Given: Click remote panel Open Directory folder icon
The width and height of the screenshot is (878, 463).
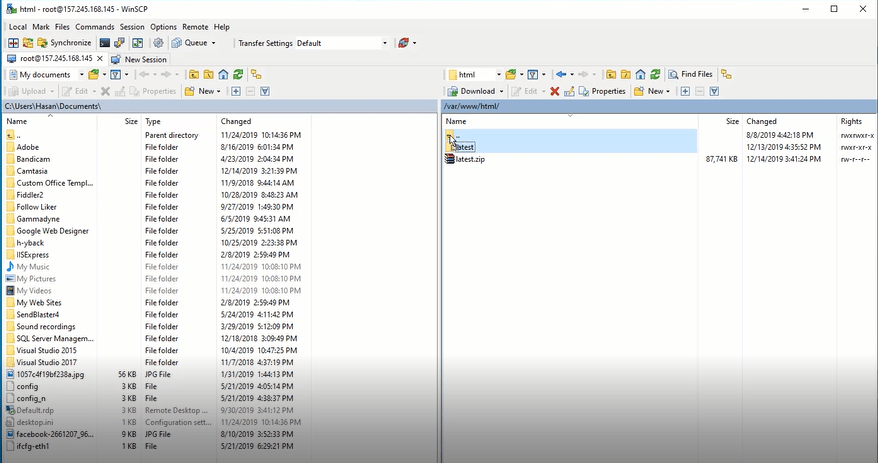Looking at the screenshot, I should click(511, 74).
